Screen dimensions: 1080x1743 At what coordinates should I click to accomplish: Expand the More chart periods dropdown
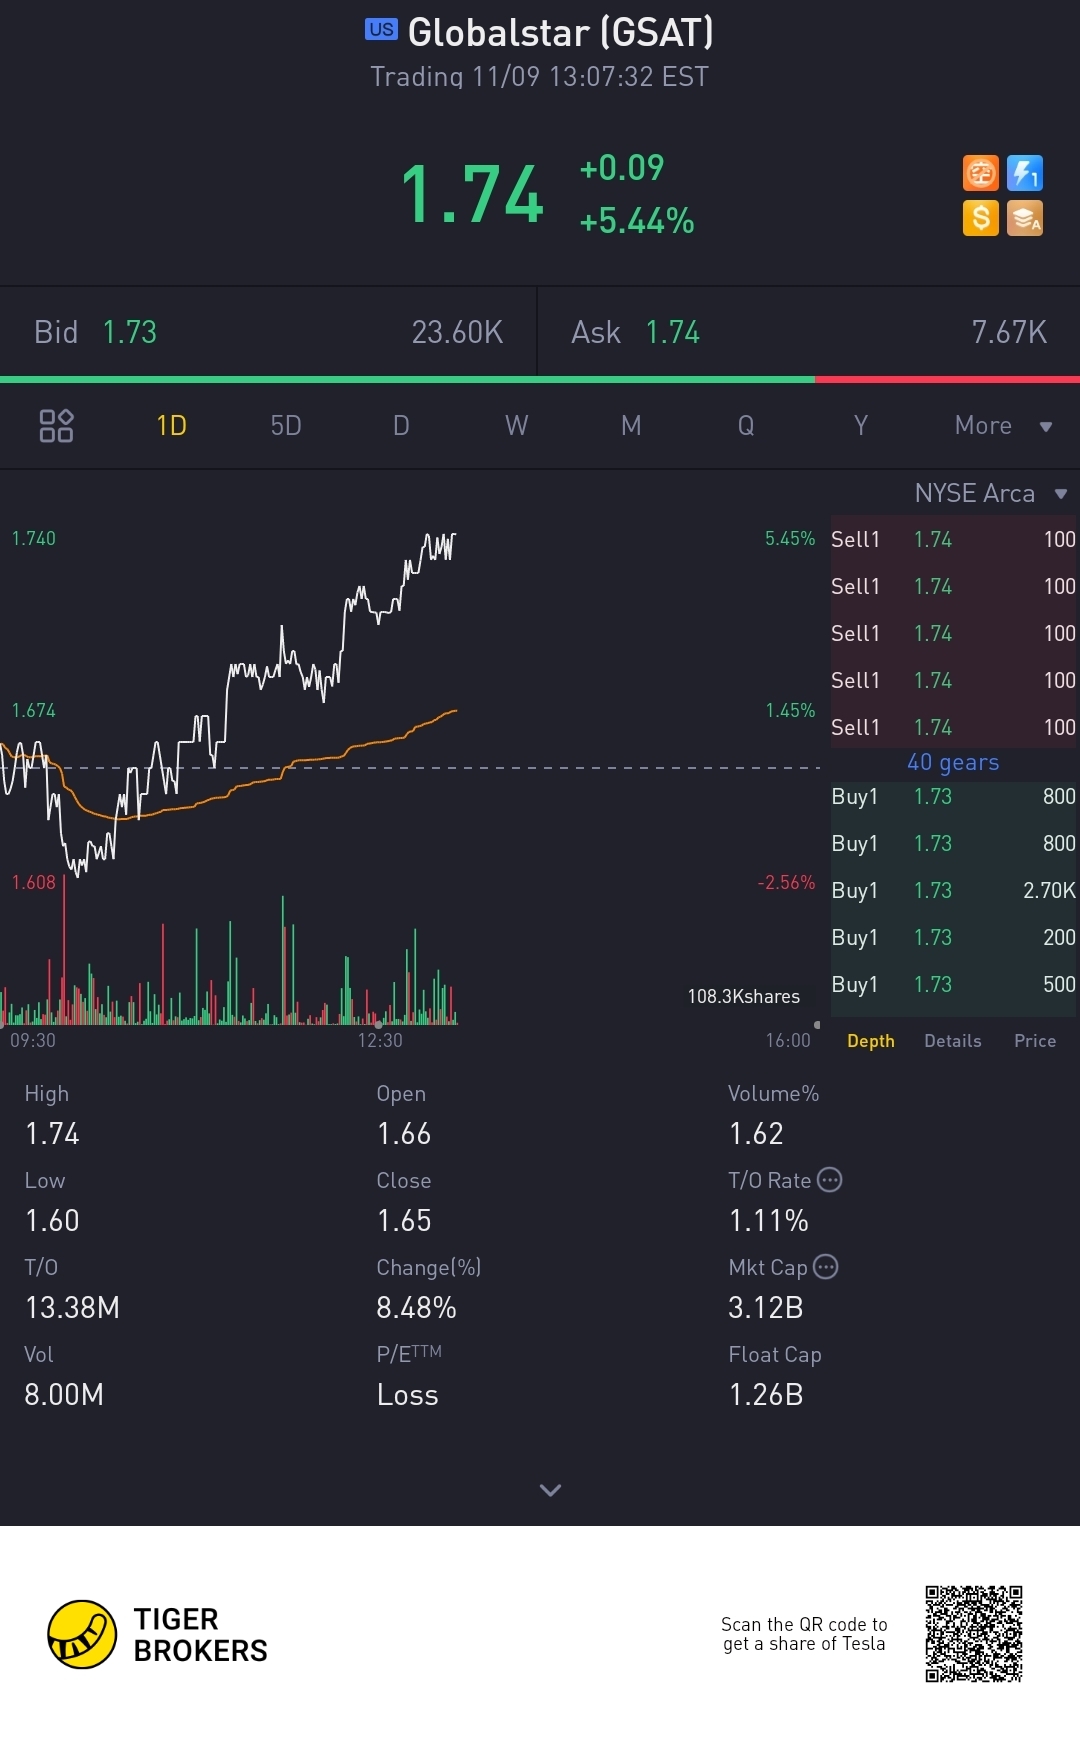pos(1003,426)
